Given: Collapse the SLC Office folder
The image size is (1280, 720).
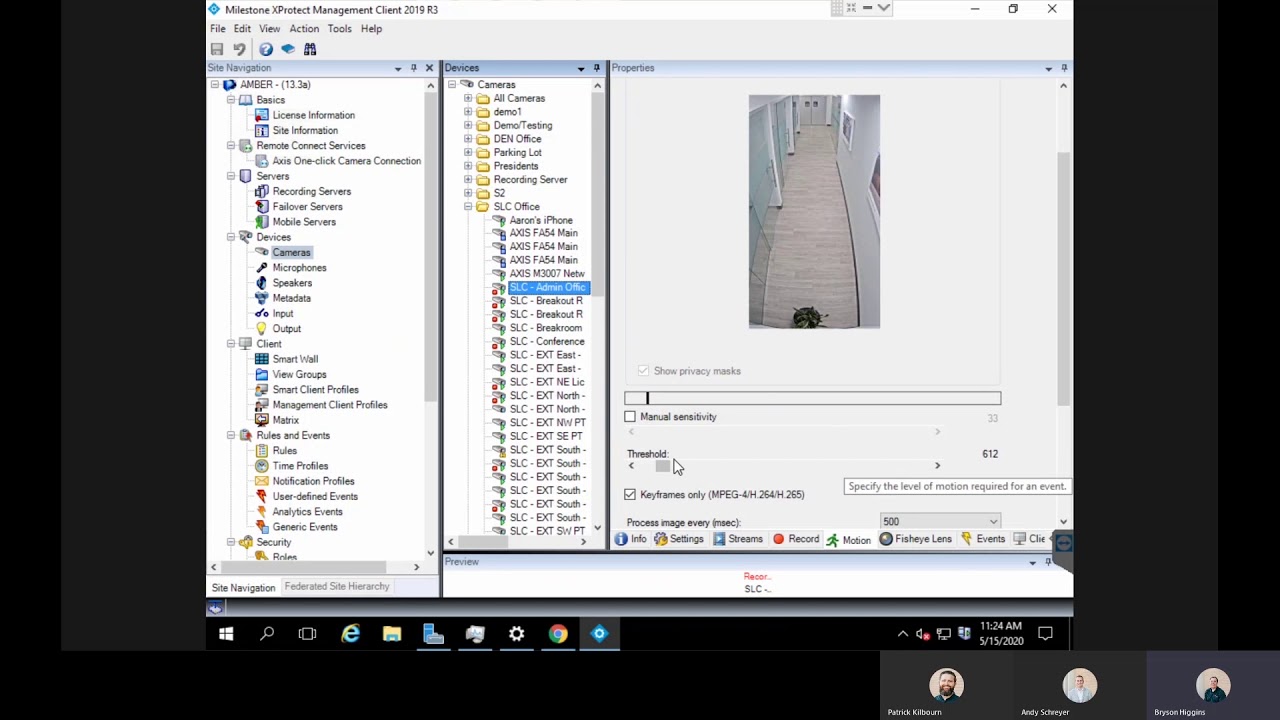Looking at the screenshot, I should click(467, 207).
